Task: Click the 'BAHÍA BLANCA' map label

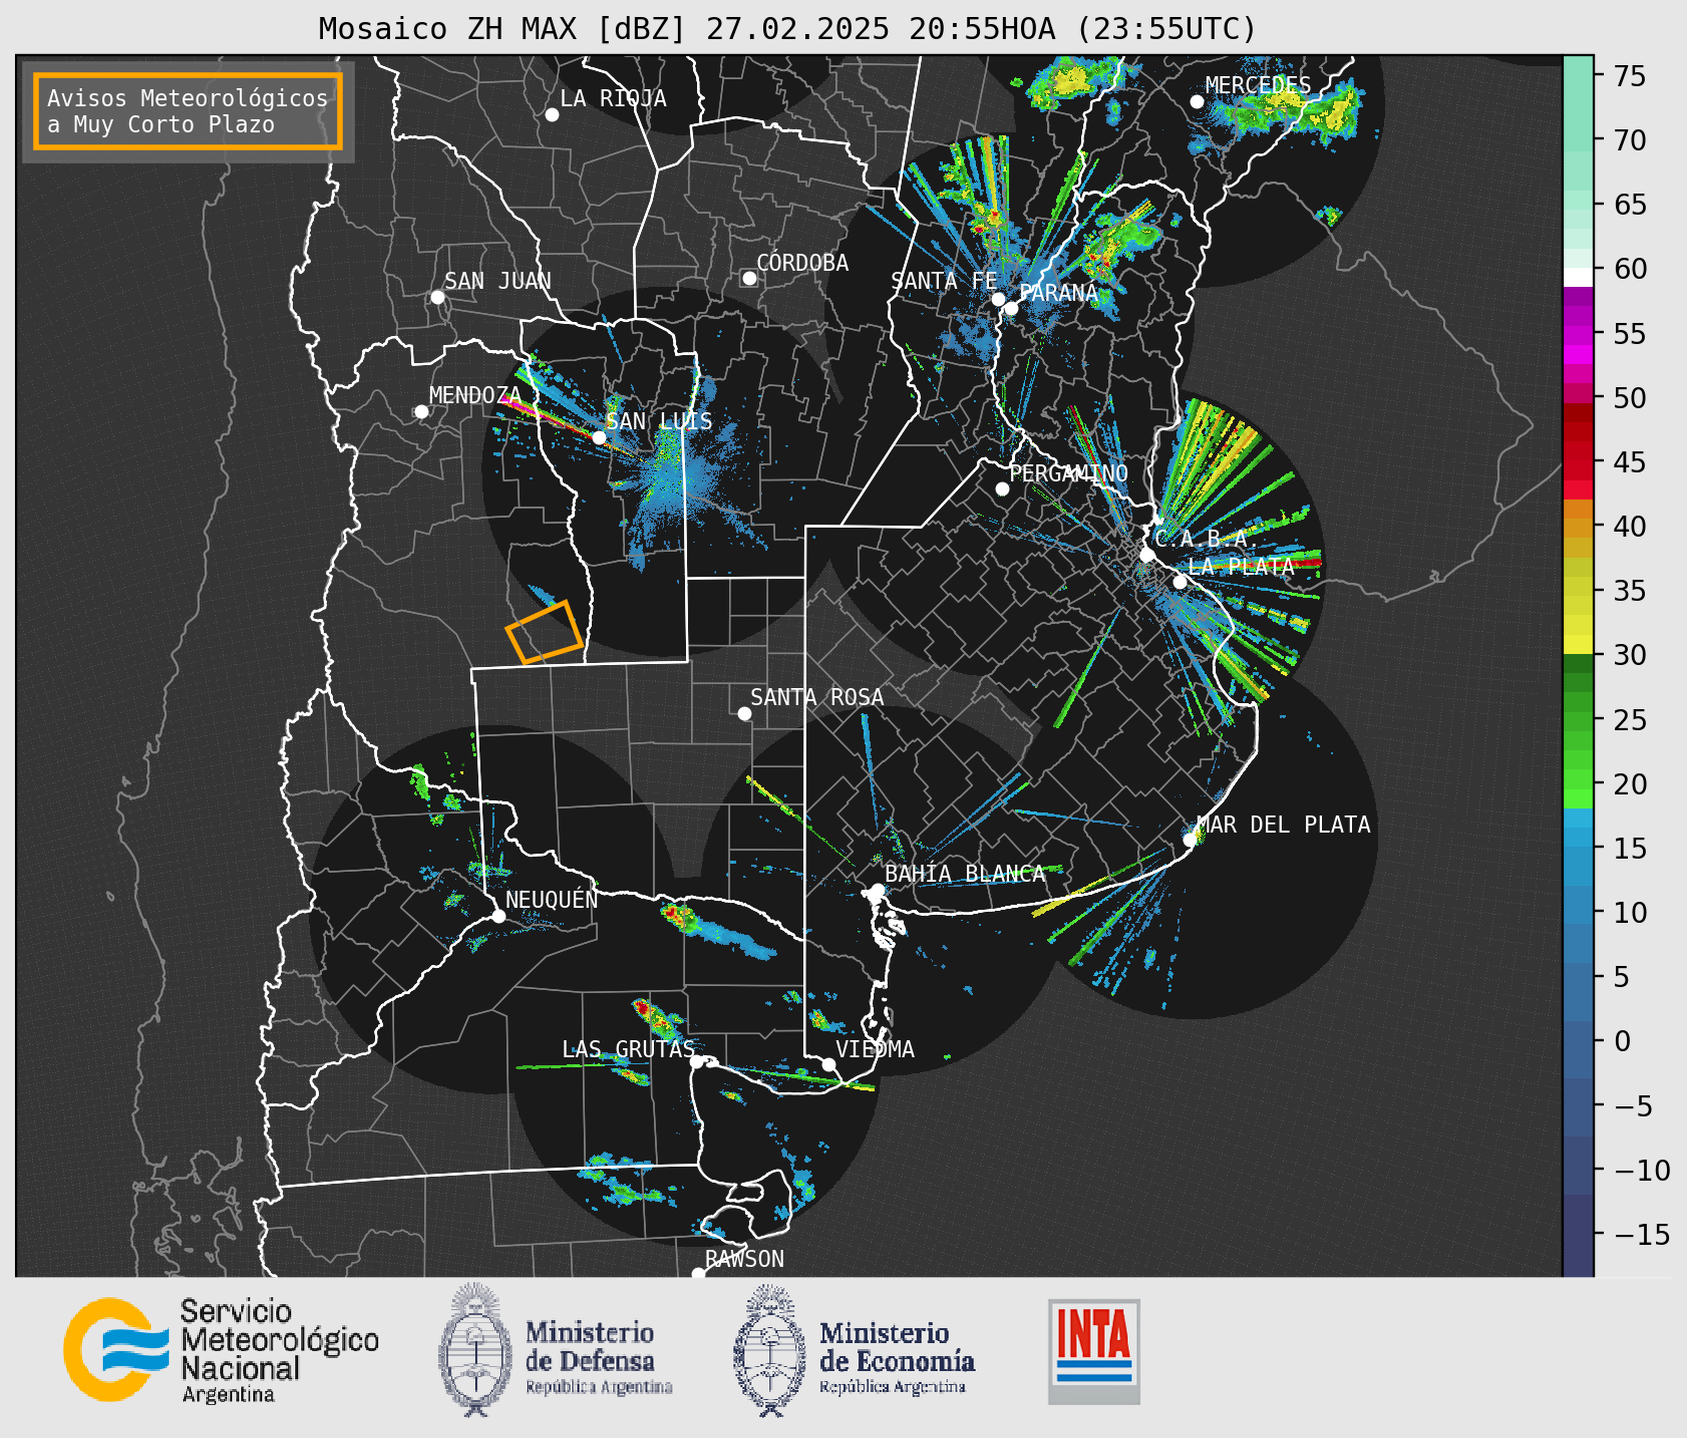Action: tap(965, 873)
